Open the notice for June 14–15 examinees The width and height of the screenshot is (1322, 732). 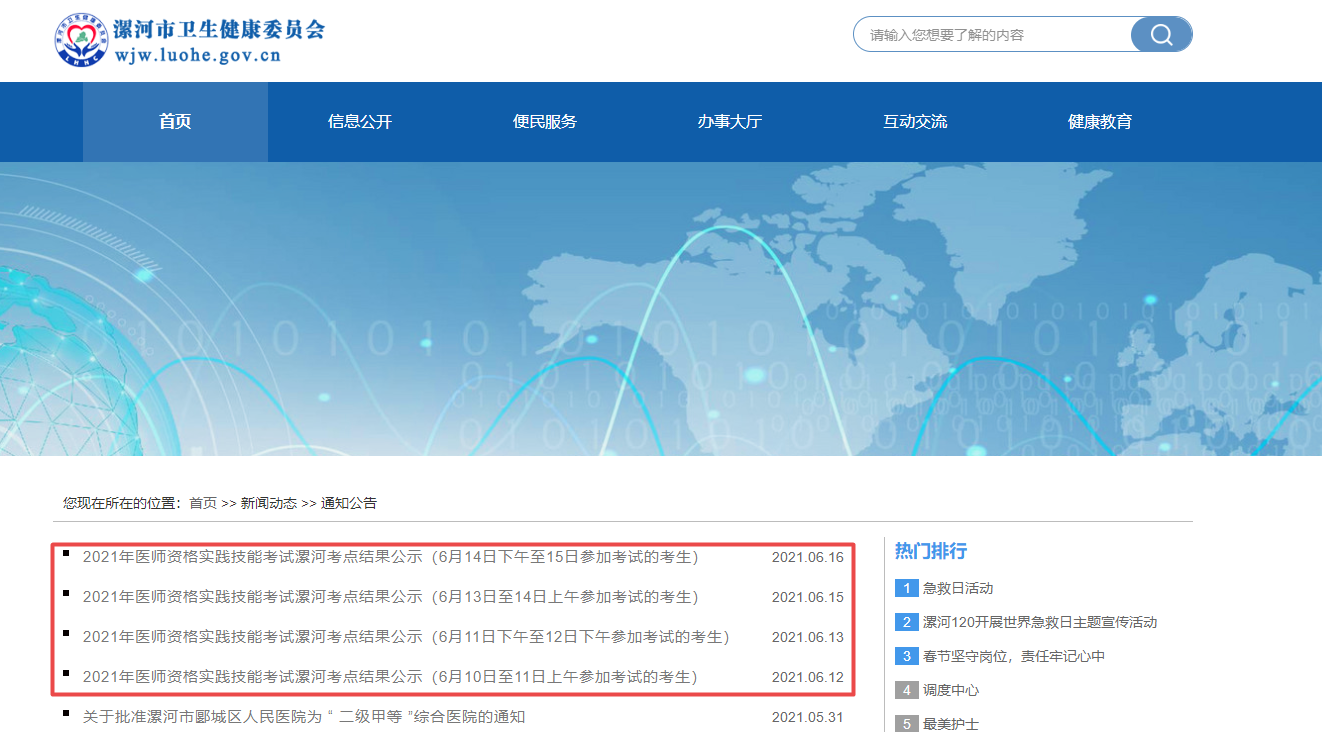[x=390, y=557]
